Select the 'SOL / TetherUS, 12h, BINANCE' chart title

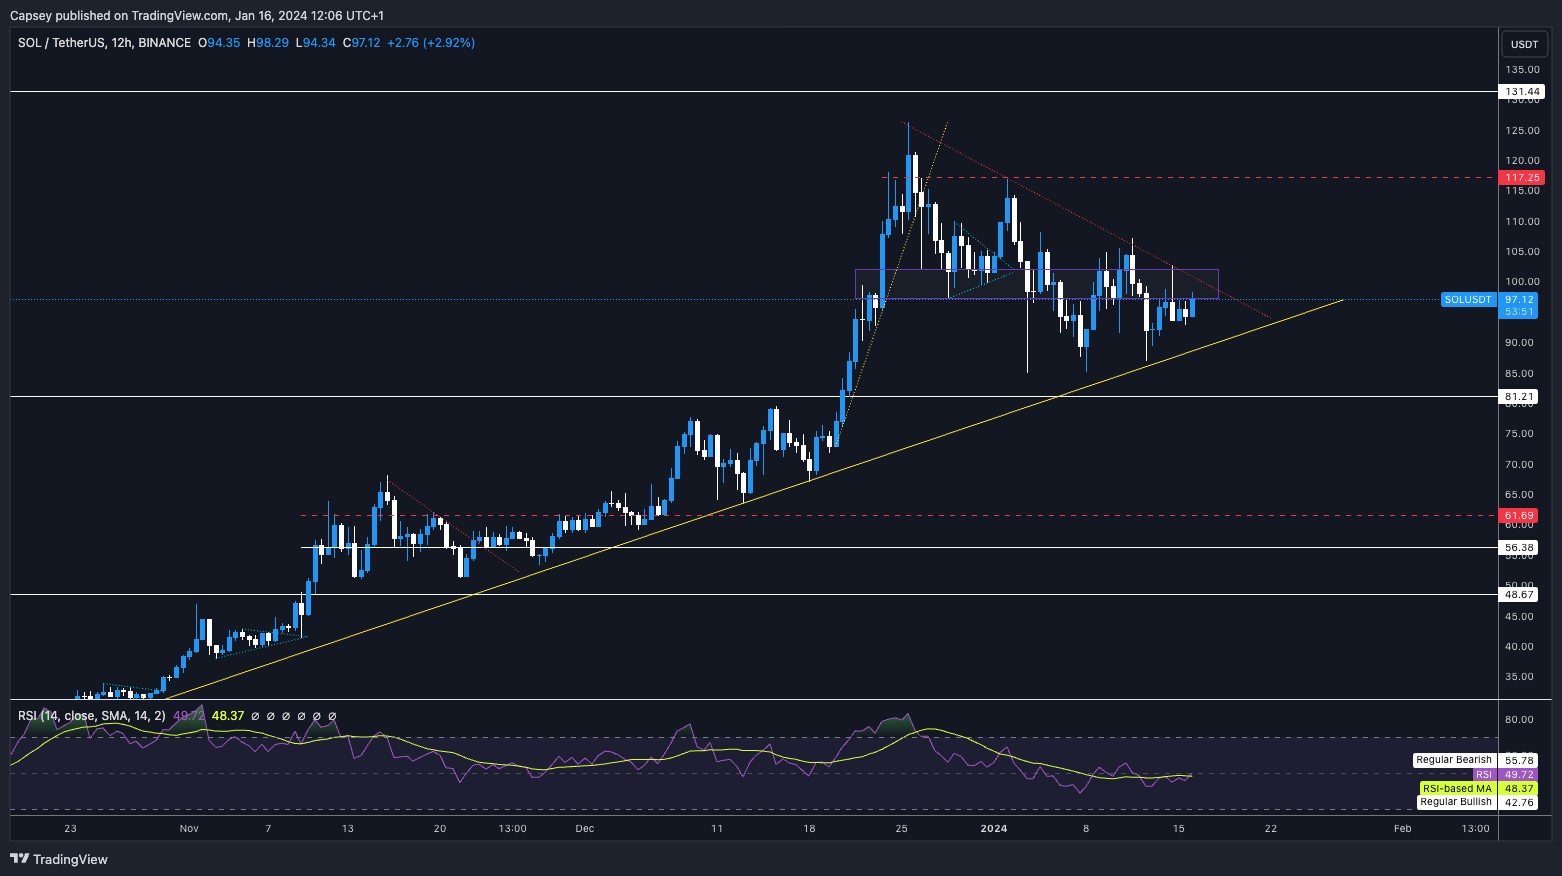[104, 43]
